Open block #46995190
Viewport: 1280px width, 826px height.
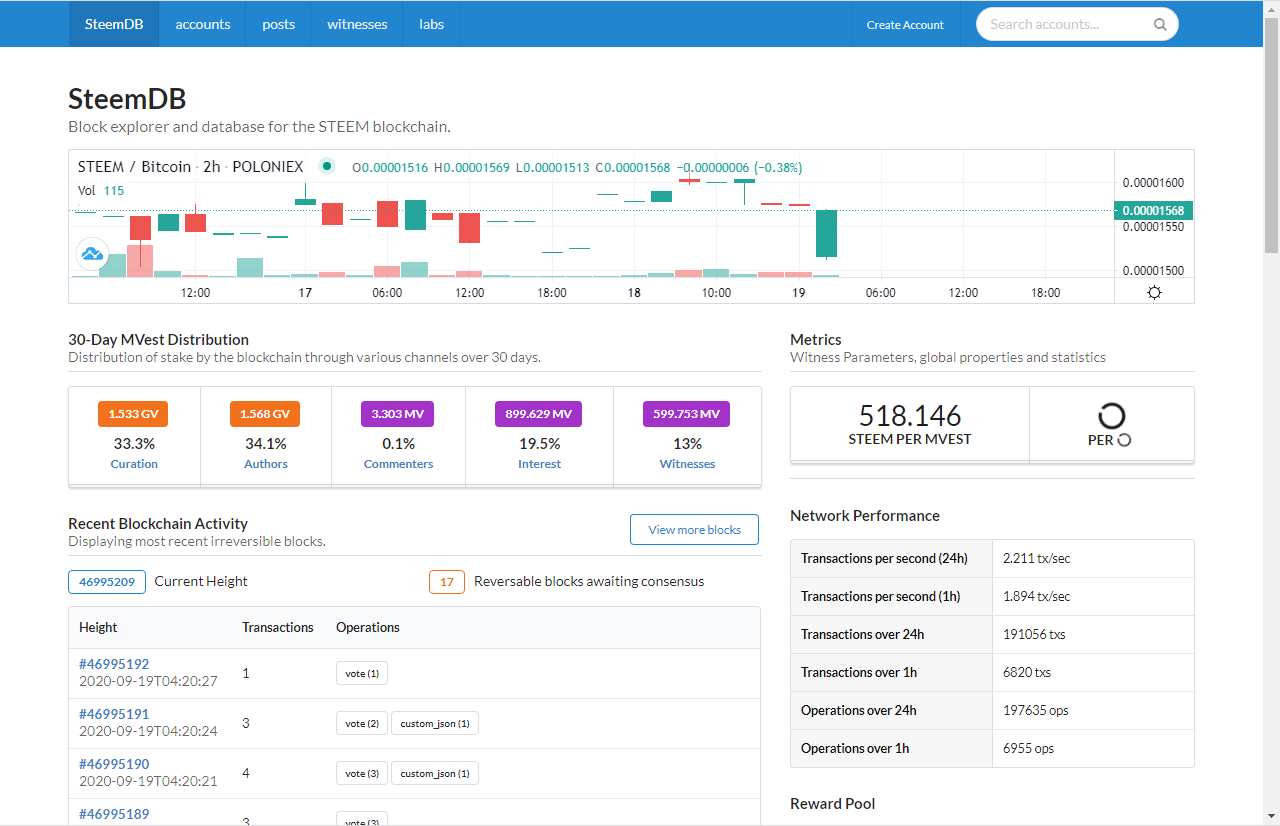click(x=114, y=764)
